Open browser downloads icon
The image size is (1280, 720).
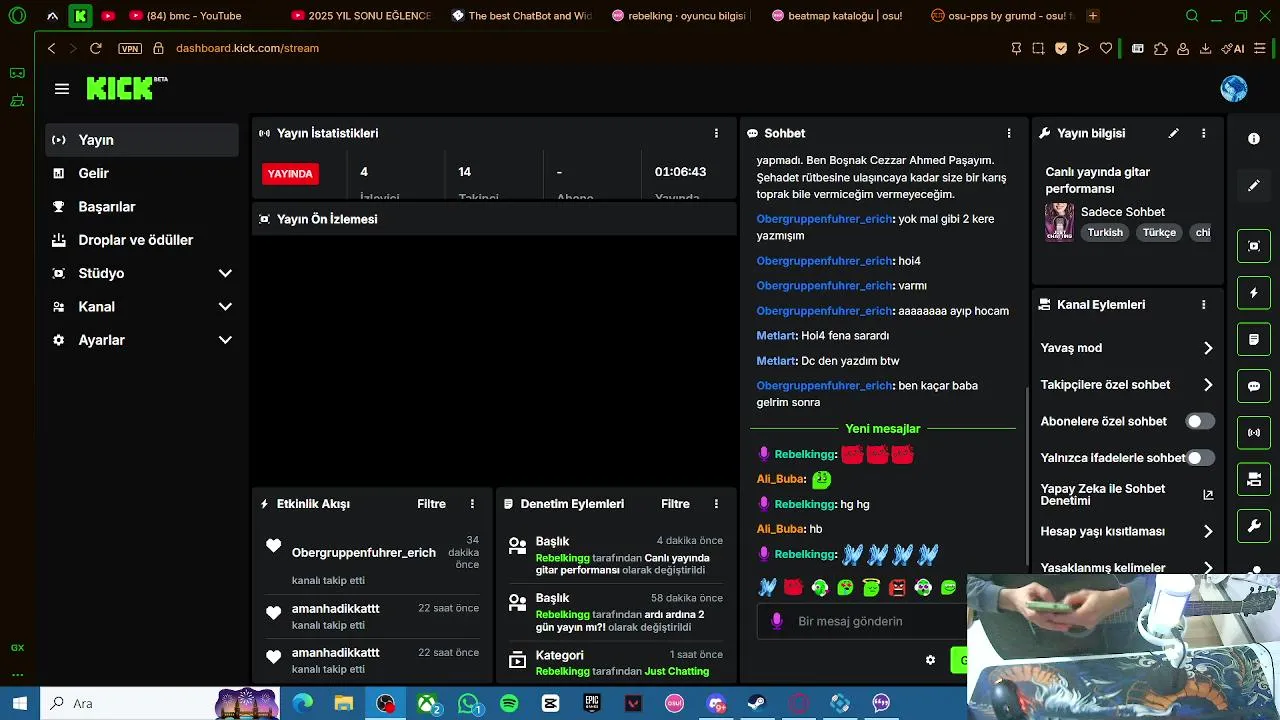coord(1206,48)
